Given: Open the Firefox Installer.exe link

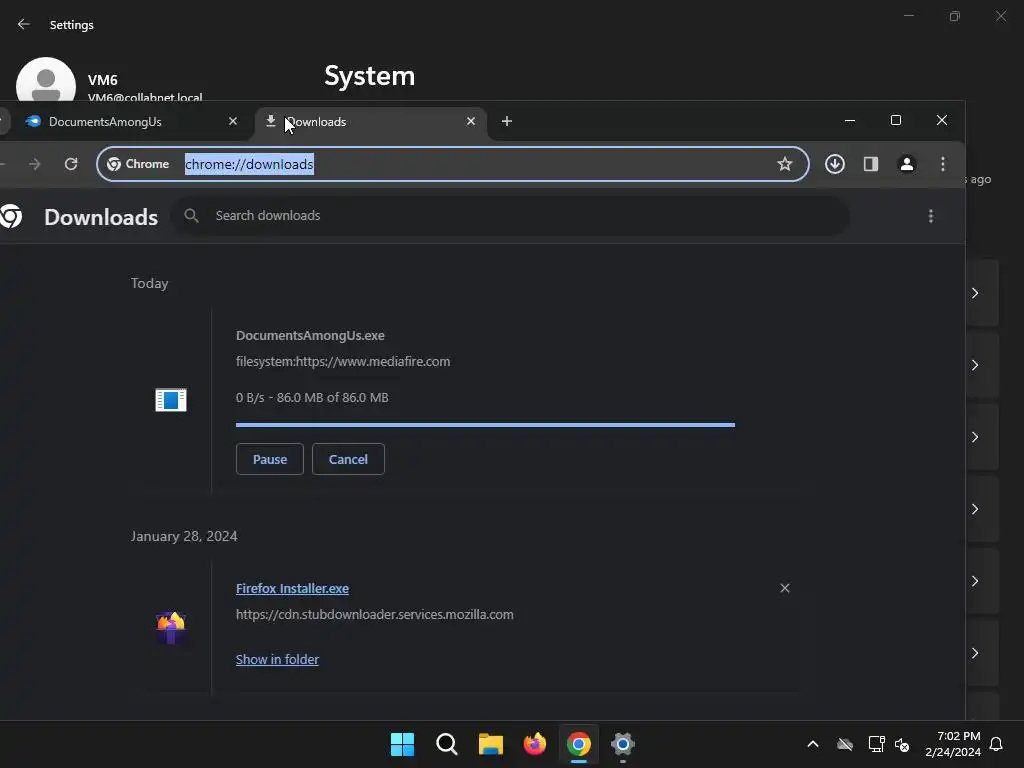Looking at the screenshot, I should (x=292, y=588).
